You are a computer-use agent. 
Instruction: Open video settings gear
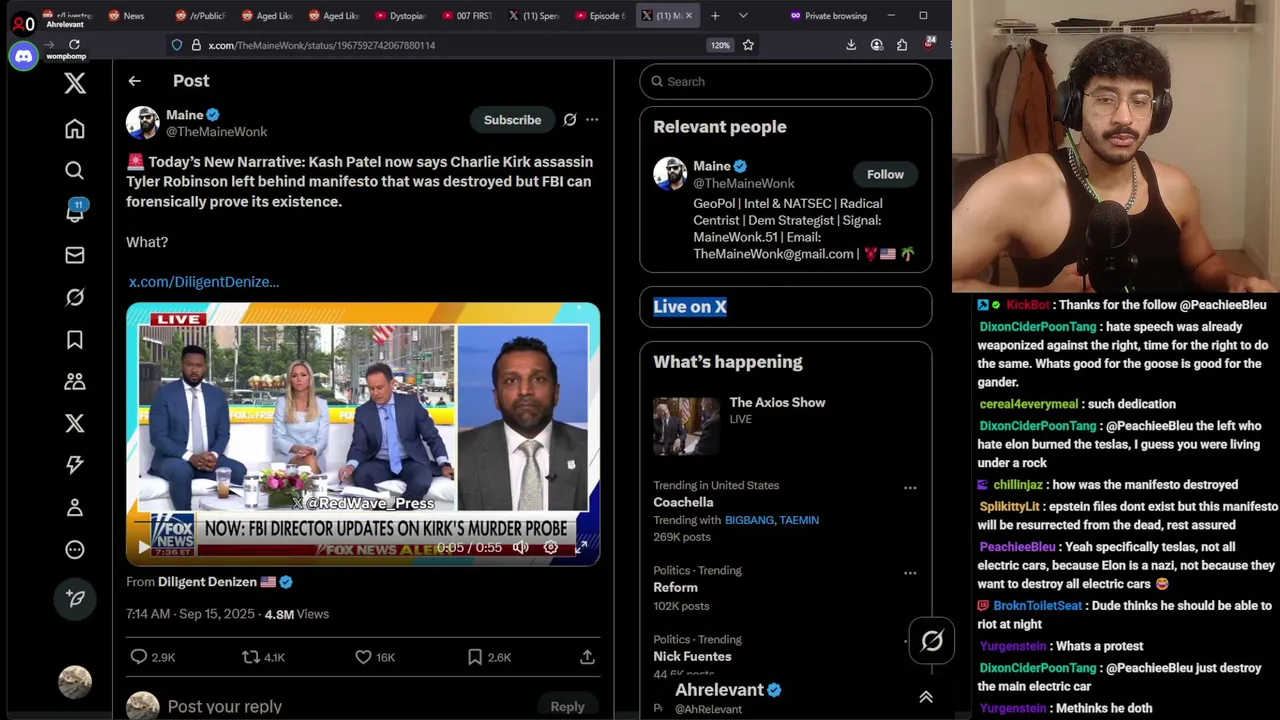(550, 548)
